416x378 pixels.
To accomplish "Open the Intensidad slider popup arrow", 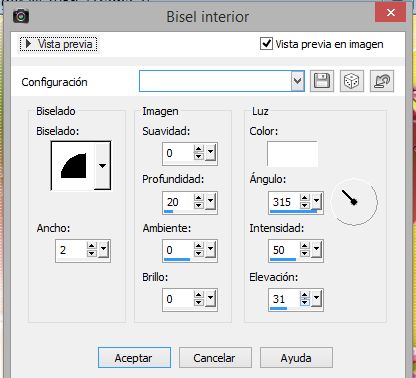I will pyautogui.click(x=316, y=249).
